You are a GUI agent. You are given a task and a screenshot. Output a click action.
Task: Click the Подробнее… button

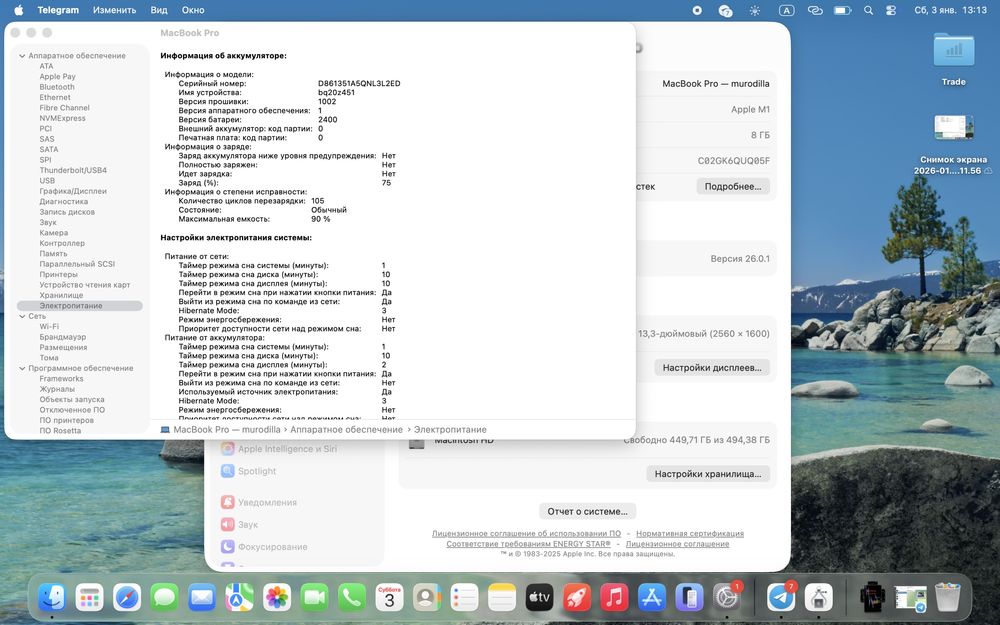point(733,186)
